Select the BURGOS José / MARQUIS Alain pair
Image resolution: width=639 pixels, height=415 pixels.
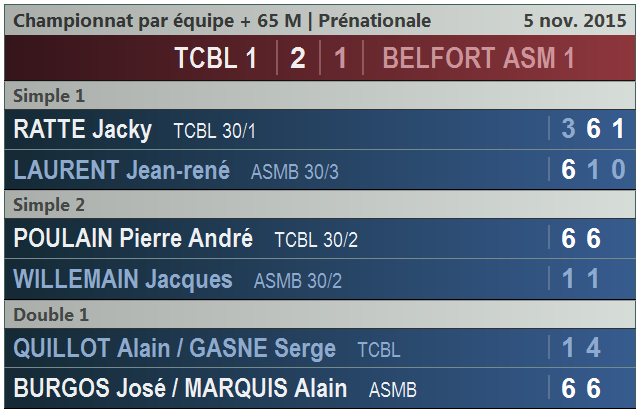181,388
